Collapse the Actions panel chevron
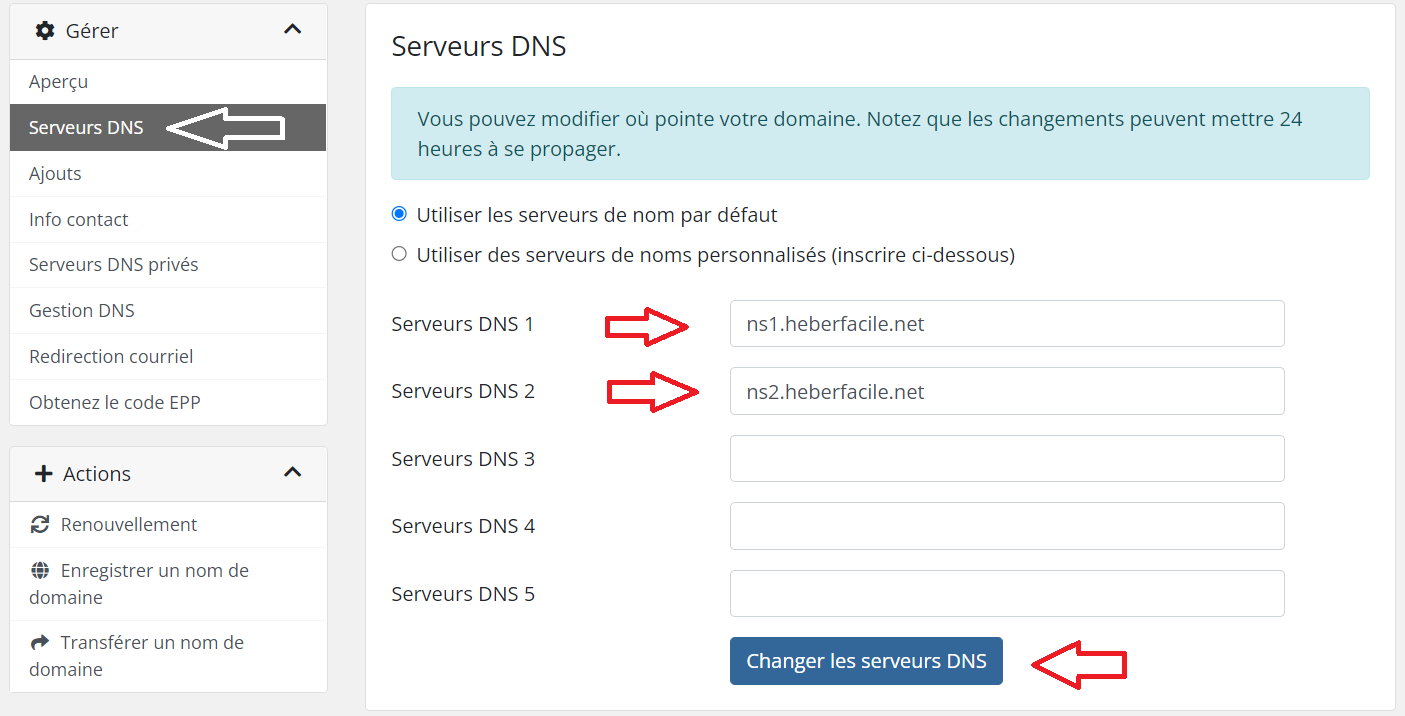Viewport: 1405px width, 716px height. [x=292, y=473]
